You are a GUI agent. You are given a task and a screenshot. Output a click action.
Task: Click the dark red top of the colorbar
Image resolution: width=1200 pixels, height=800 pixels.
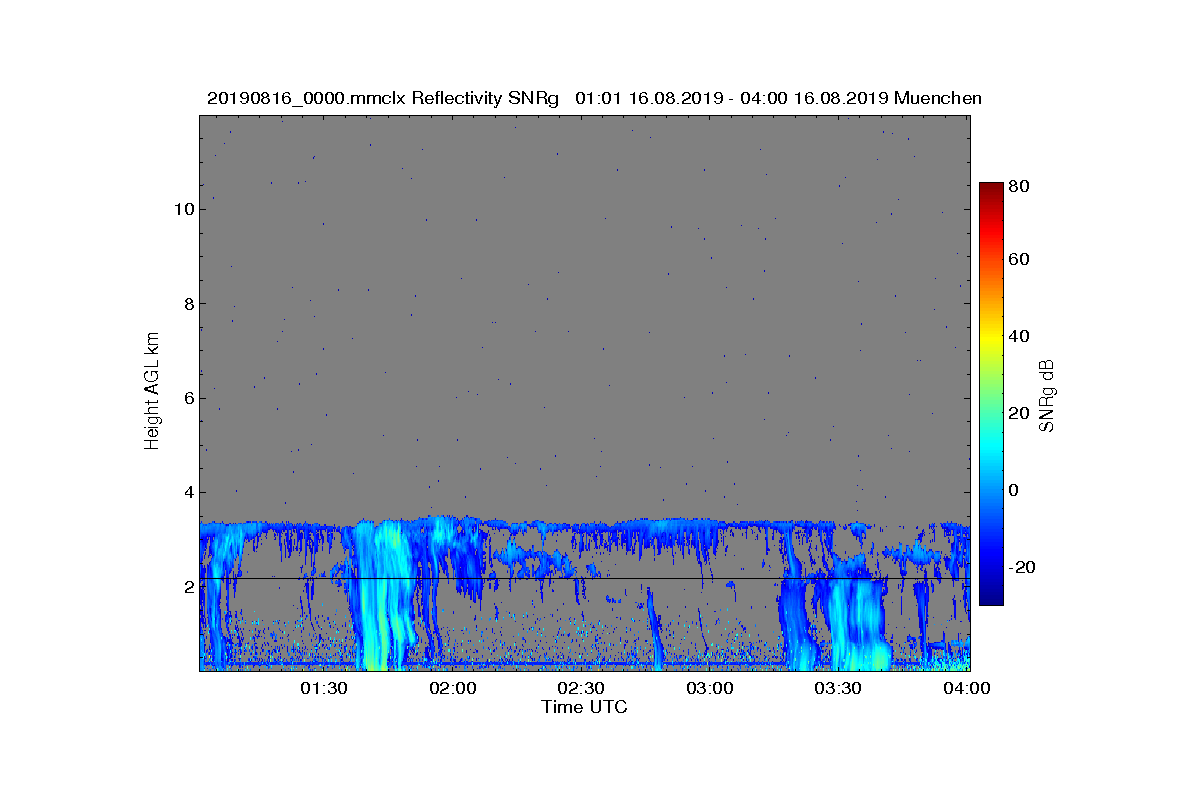(x=991, y=189)
